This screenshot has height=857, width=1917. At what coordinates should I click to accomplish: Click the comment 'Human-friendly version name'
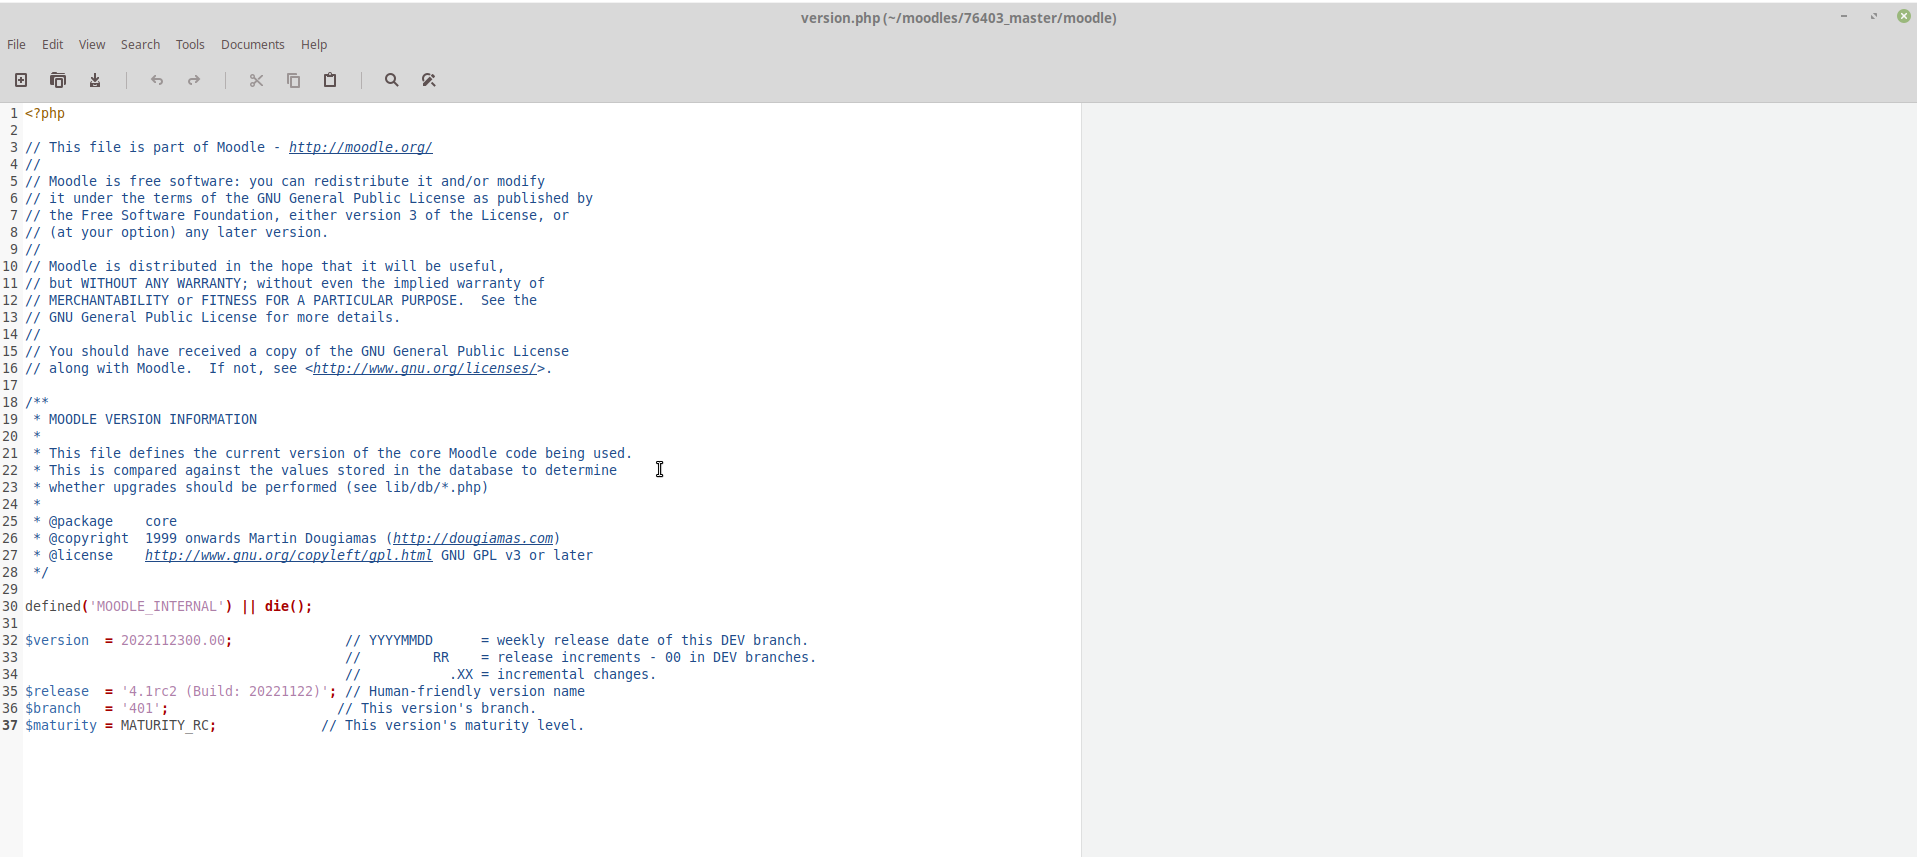coord(477,691)
